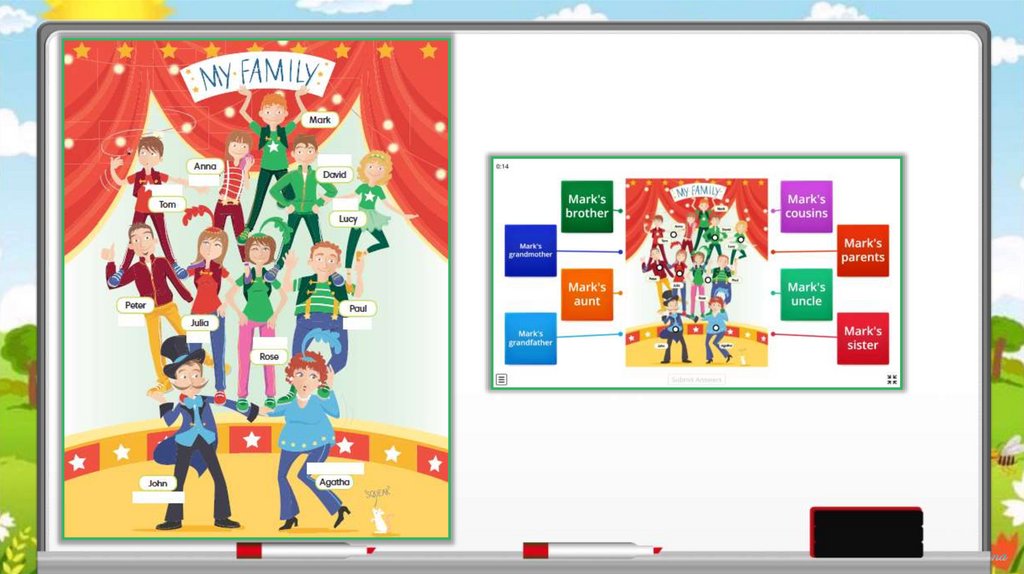Click the blank box above Agatha's label
This screenshot has width=1024, height=574.
click(x=335, y=468)
